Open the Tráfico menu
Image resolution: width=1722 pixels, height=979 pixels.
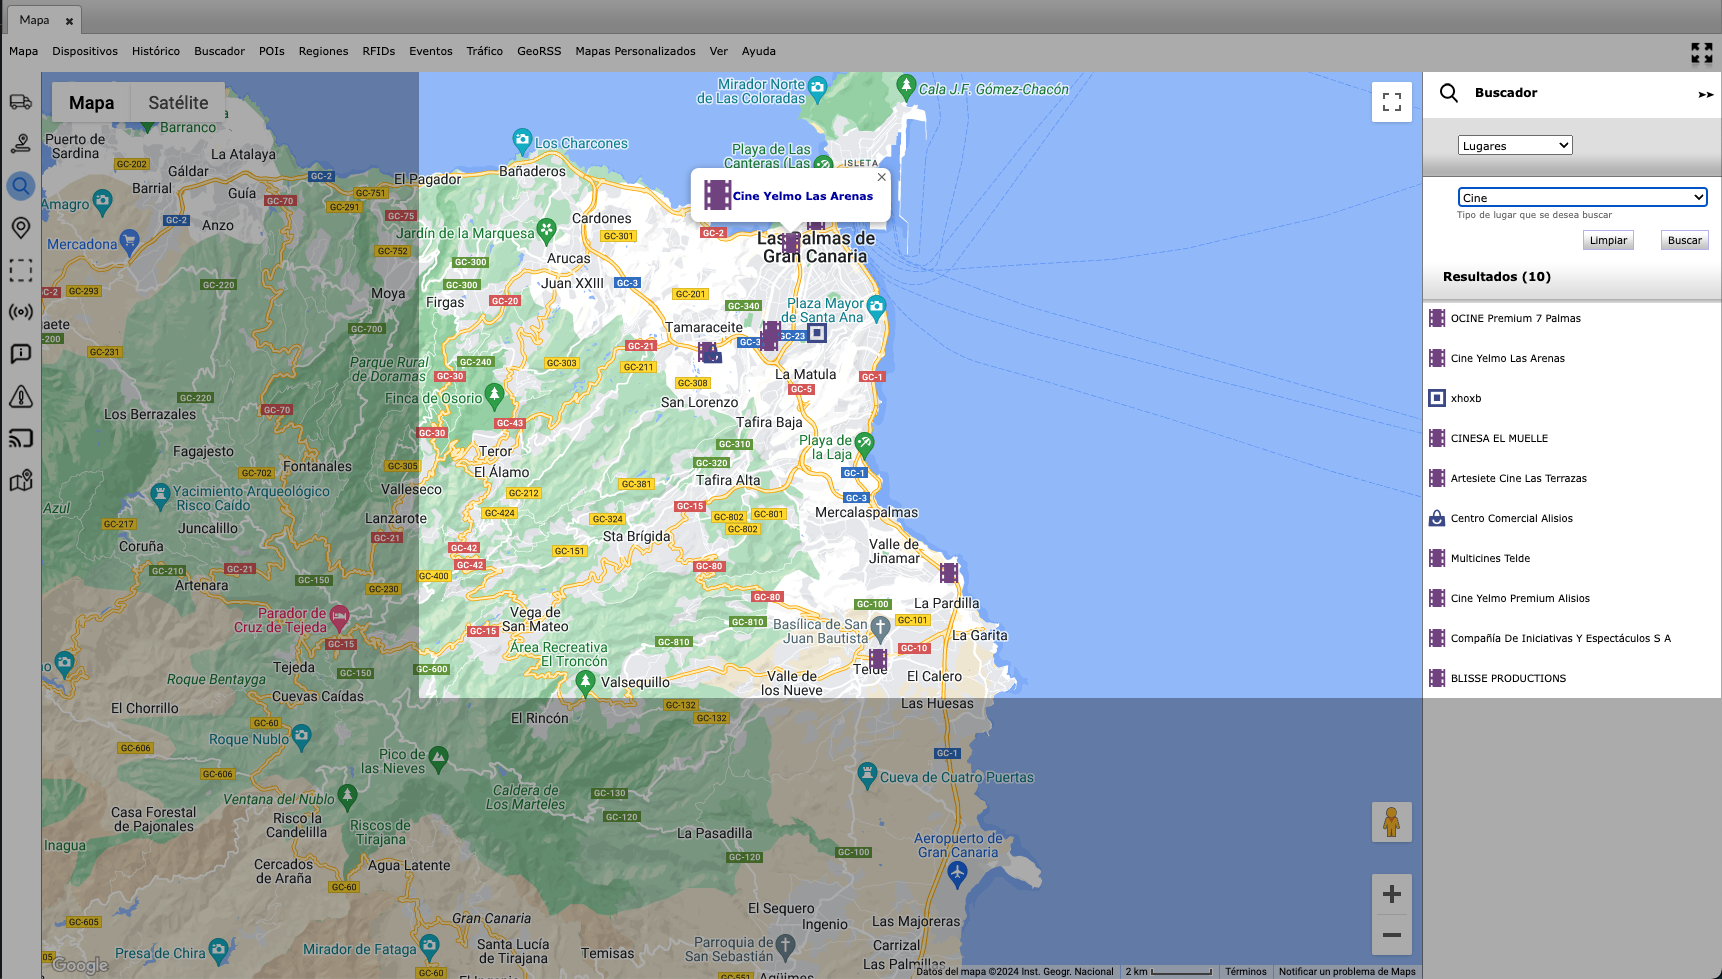485,51
